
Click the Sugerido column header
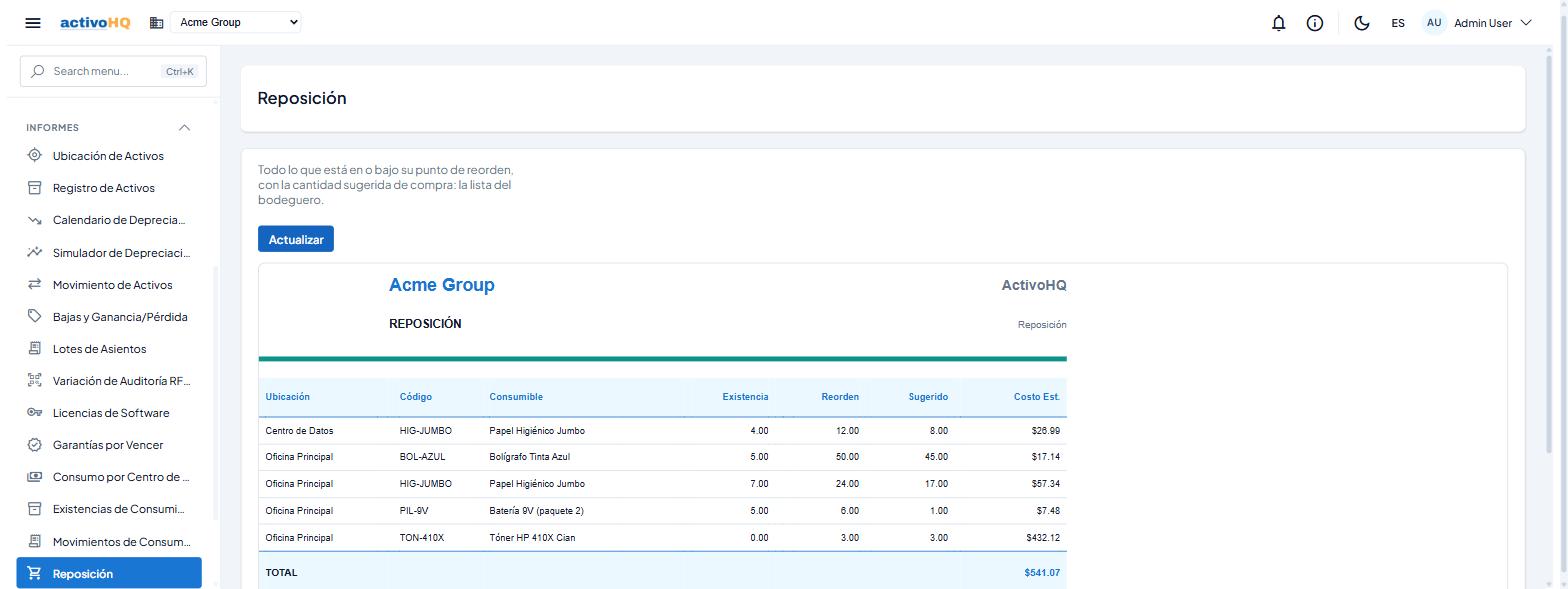pos(928,397)
